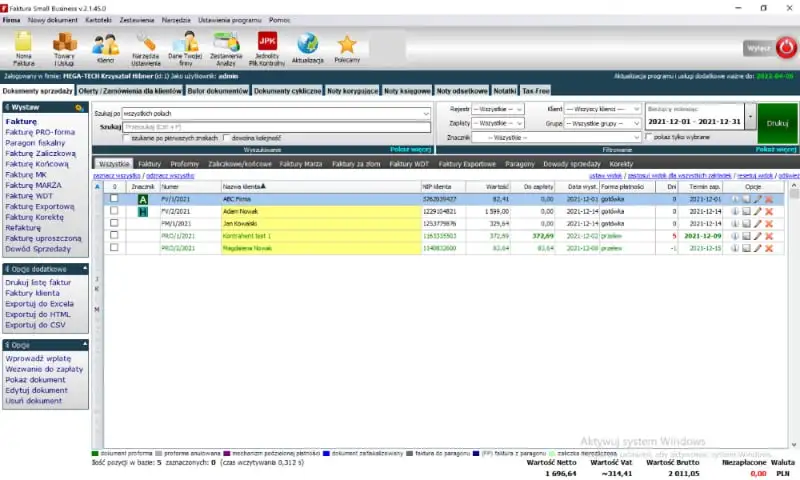
Task: Enable 'pokaż tylko wybrane' checkbox
Action: click(x=648, y=137)
